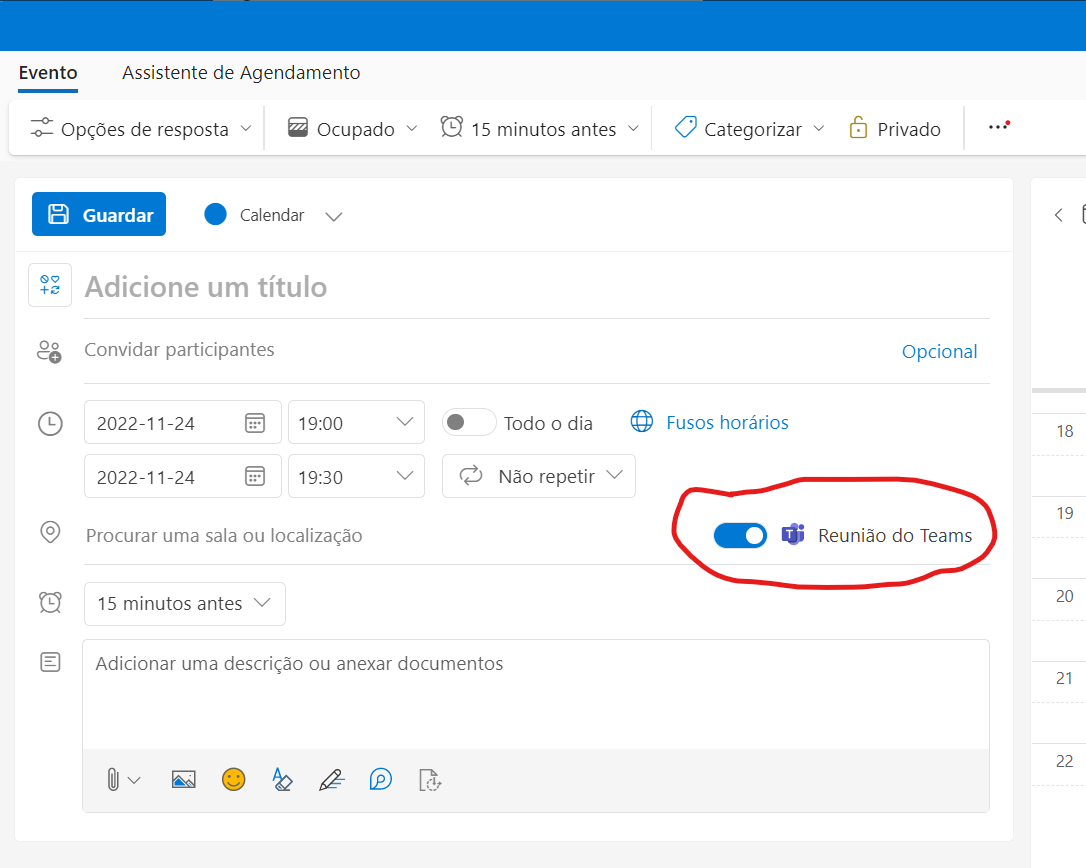Click the reminder alarm icon beside form dropdown
1086x868 pixels.
(x=50, y=603)
